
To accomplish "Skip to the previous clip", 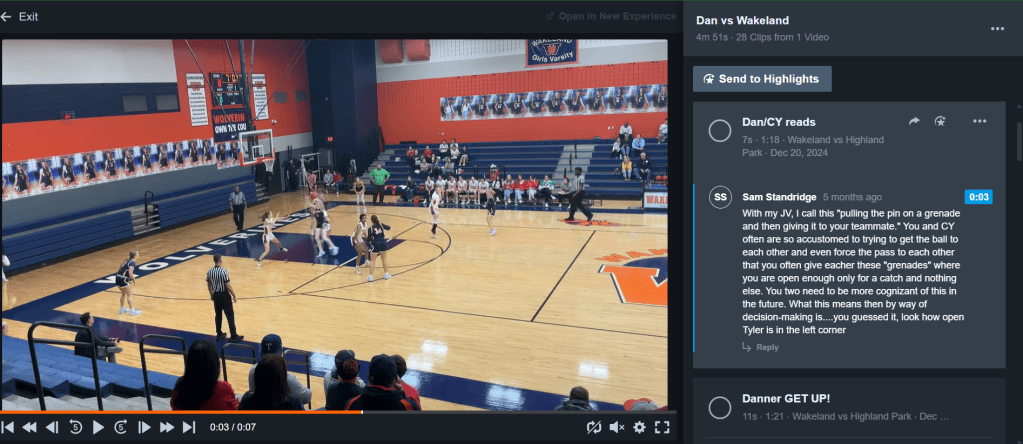I will pyautogui.click(x=8, y=427).
